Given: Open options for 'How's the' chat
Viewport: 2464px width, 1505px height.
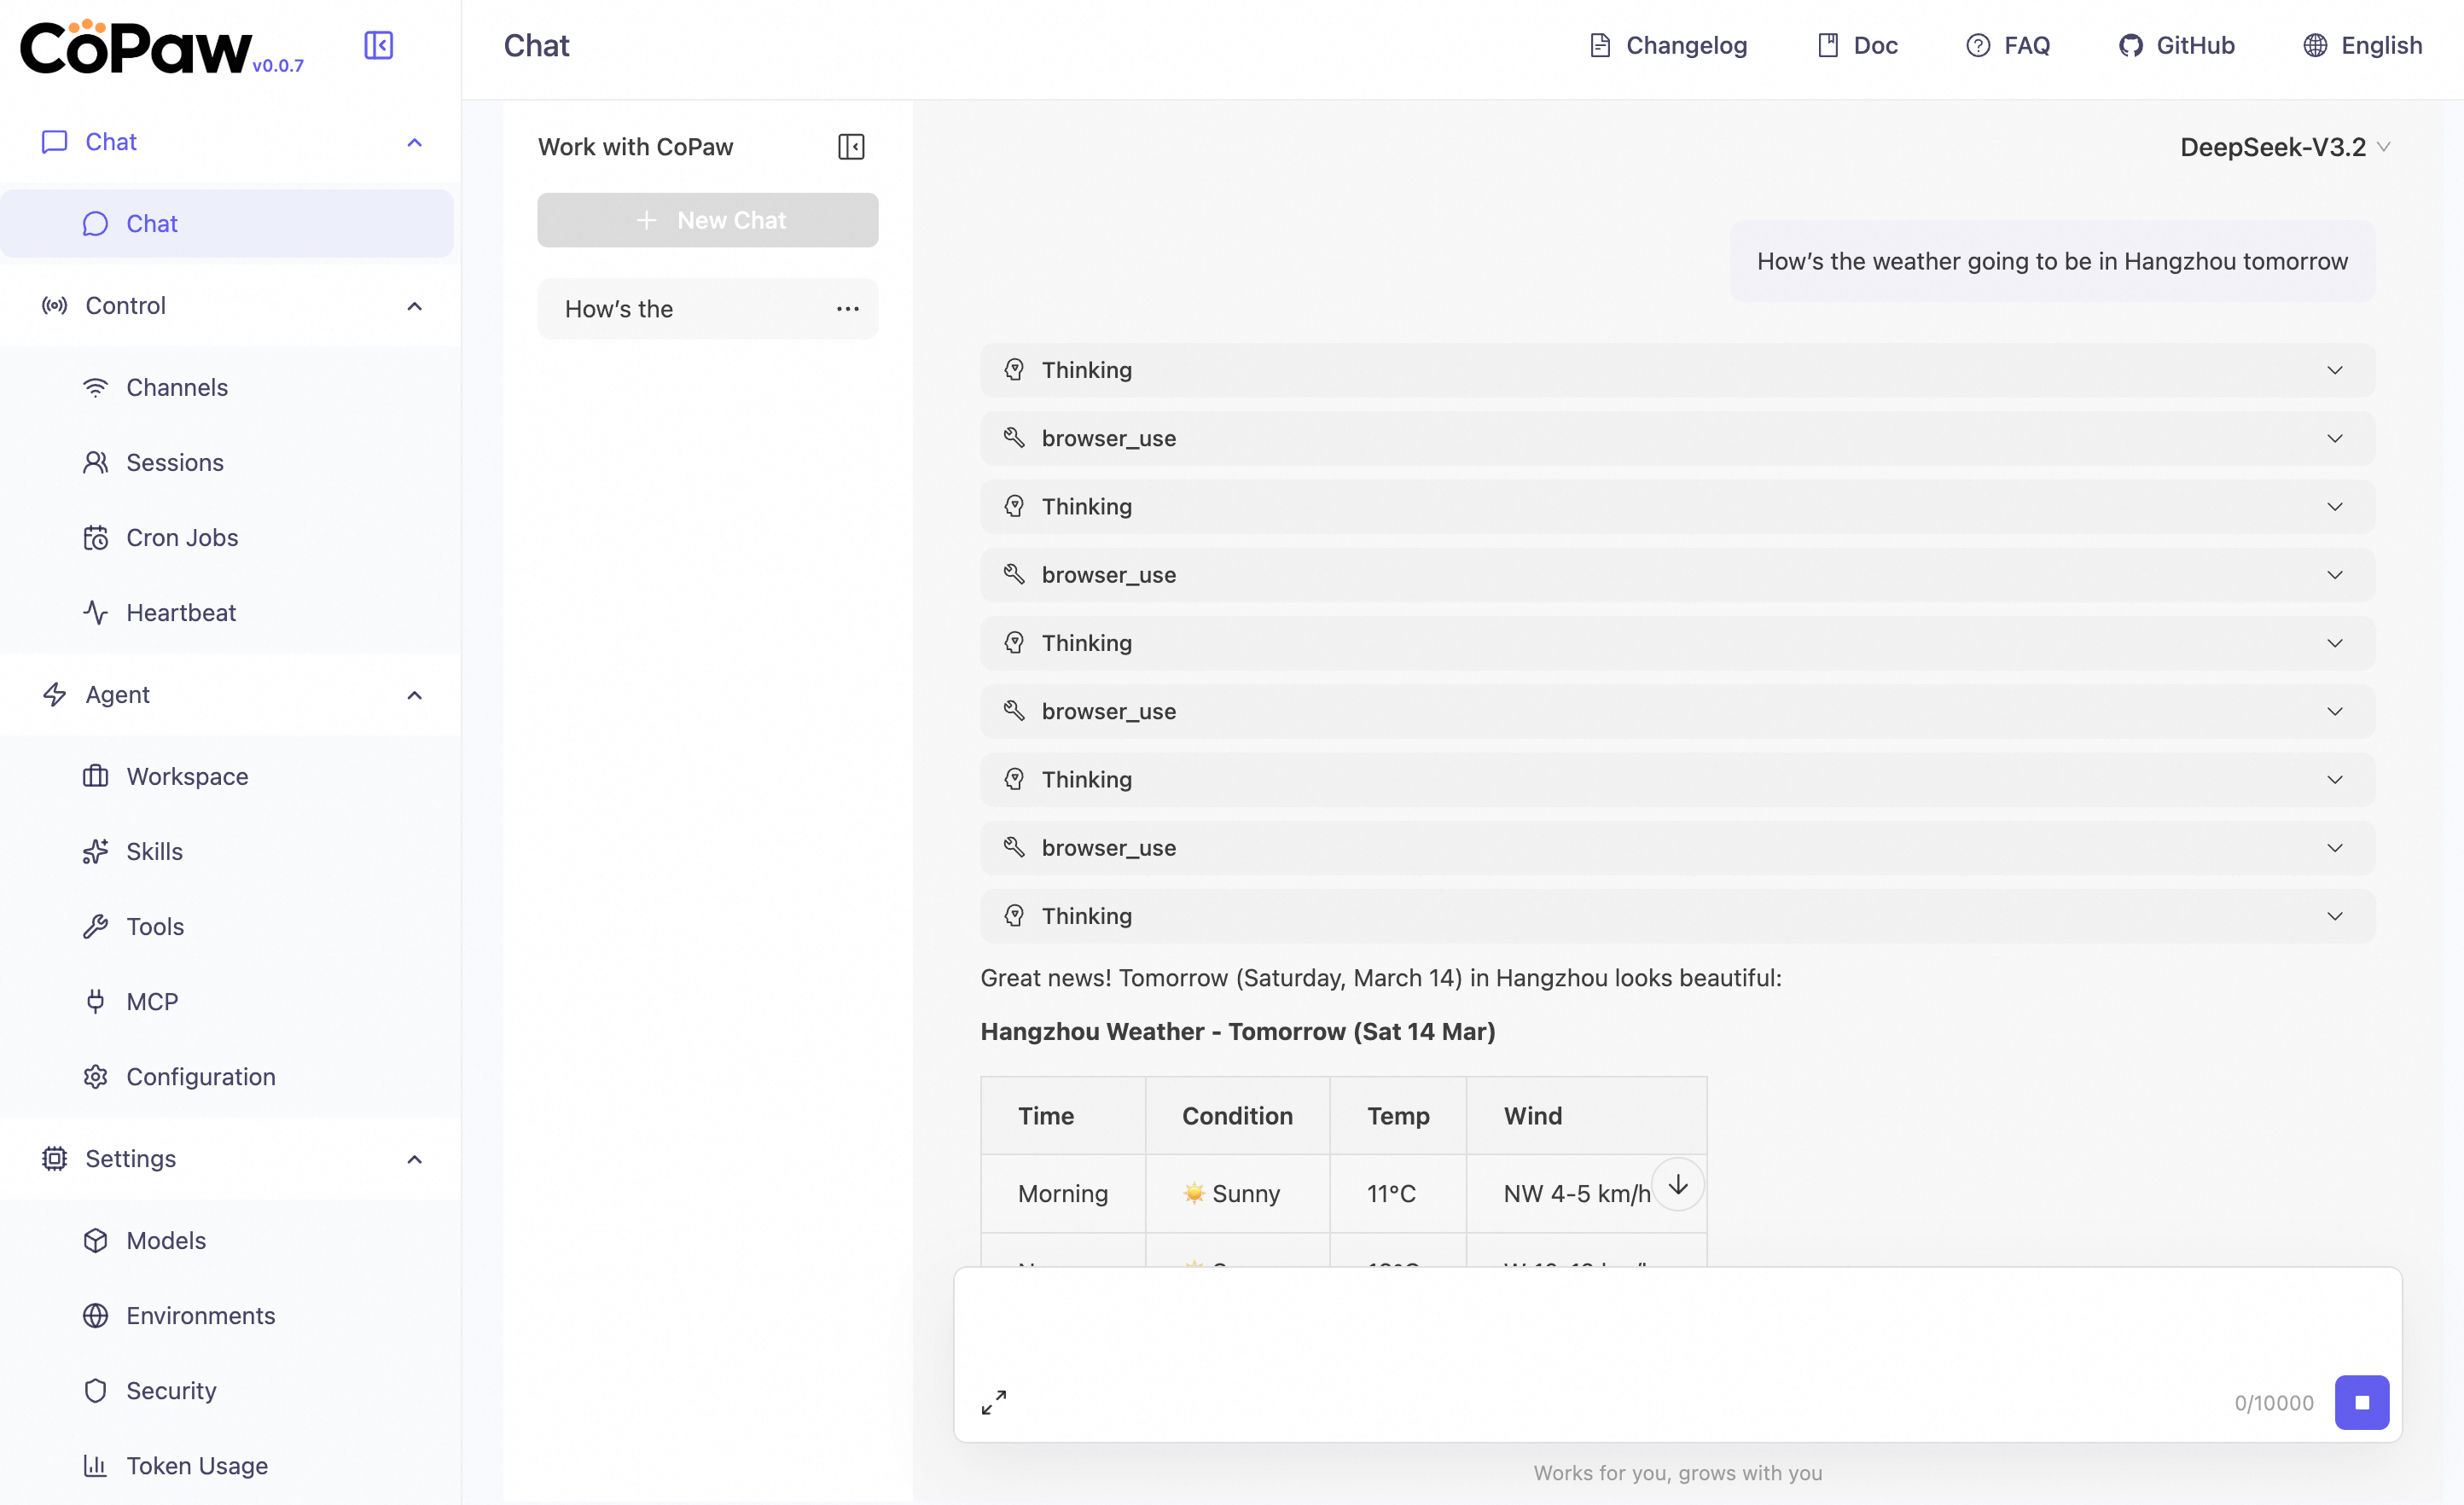Looking at the screenshot, I should 847,309.
